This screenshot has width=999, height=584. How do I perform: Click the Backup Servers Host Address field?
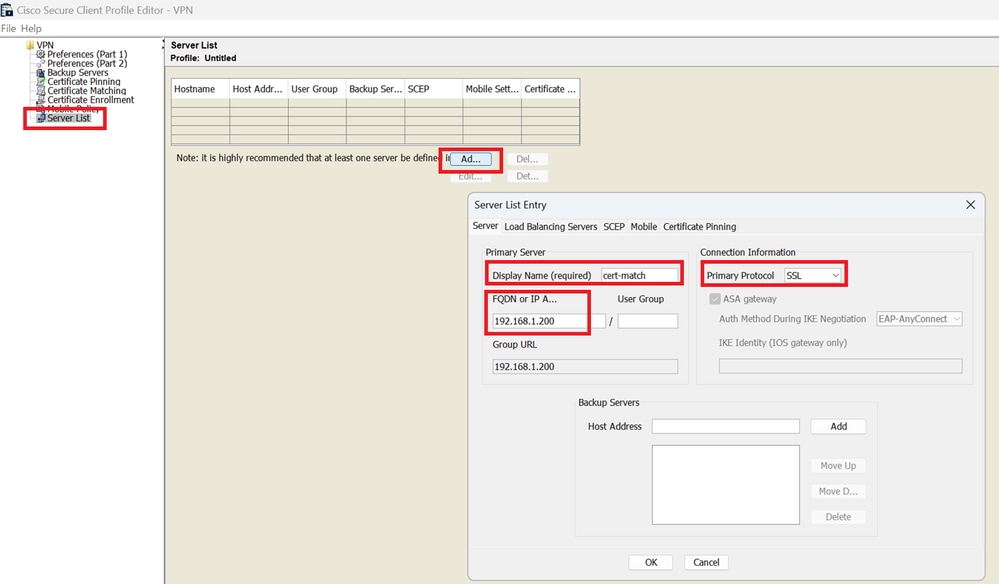[725, 426]
